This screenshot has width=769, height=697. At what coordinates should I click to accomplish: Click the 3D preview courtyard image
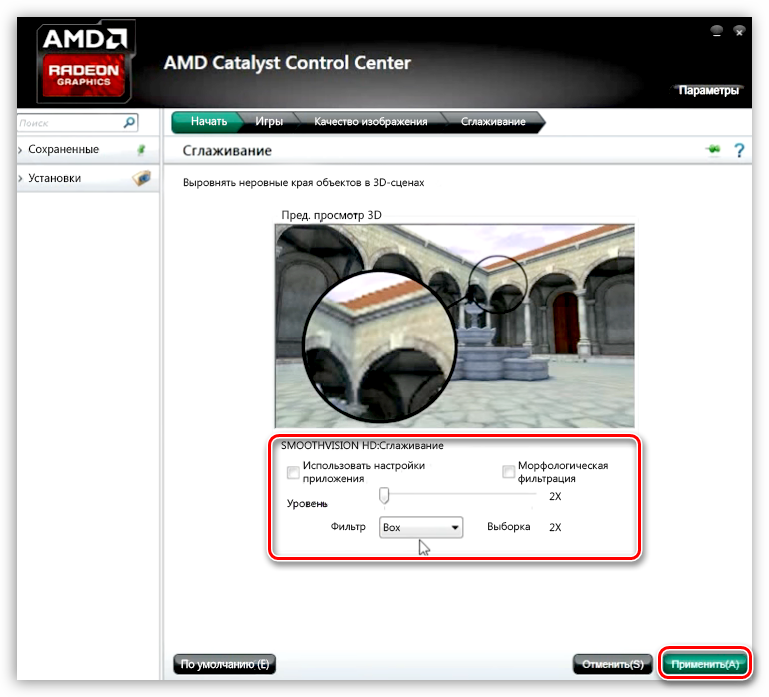(455, 326)
